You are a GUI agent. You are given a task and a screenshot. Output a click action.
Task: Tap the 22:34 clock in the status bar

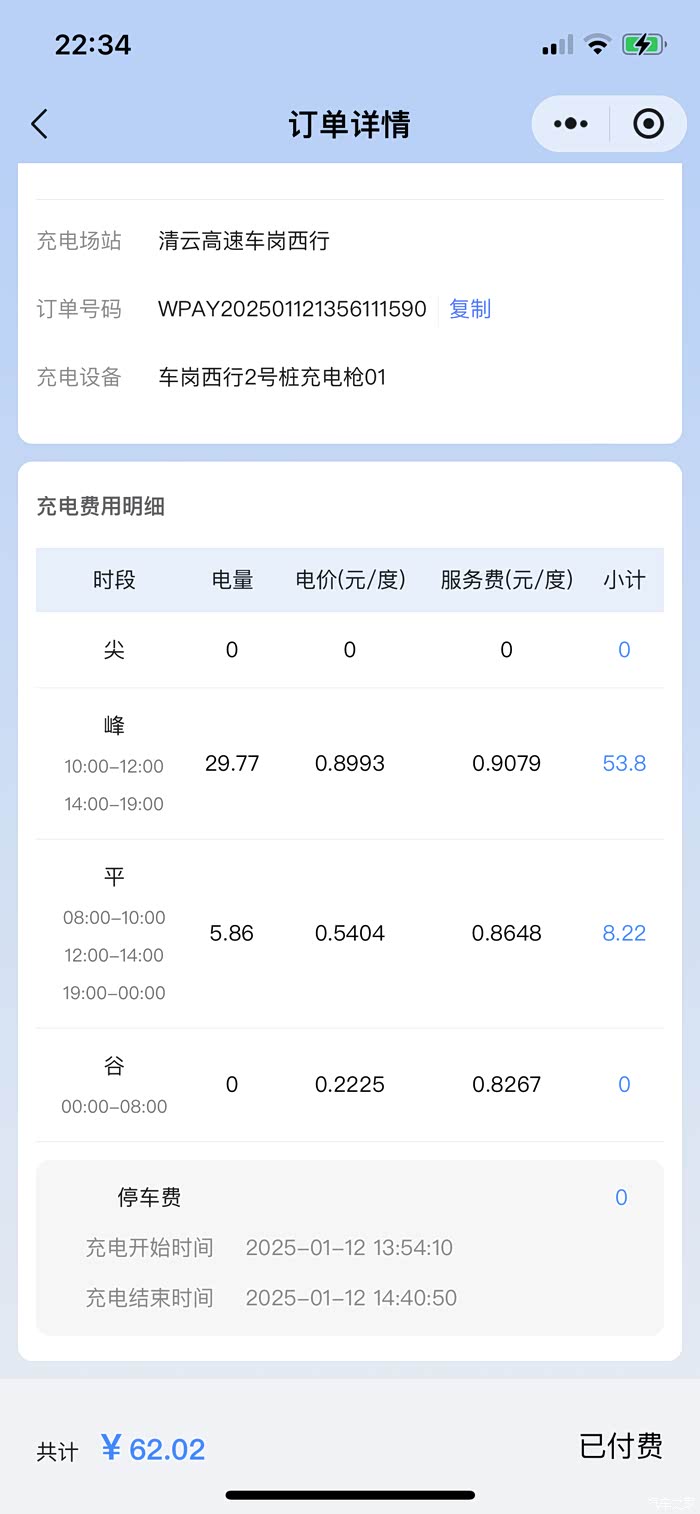tap(93, 45)
